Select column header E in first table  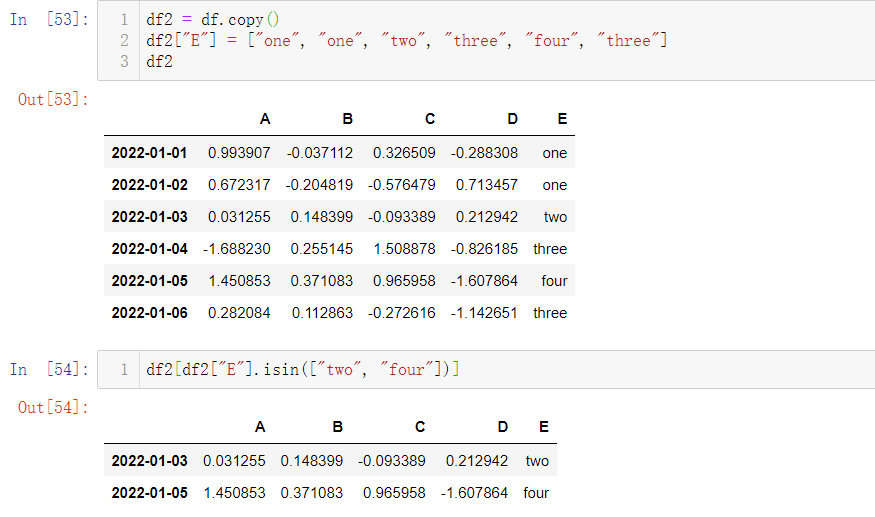(562, 119)
